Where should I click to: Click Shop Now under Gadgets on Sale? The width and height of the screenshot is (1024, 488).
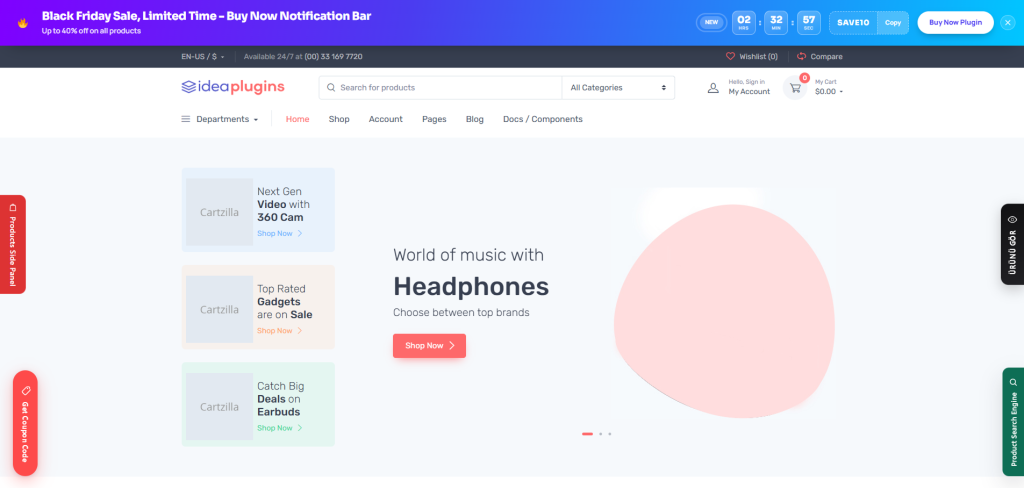tap(275, 331)
